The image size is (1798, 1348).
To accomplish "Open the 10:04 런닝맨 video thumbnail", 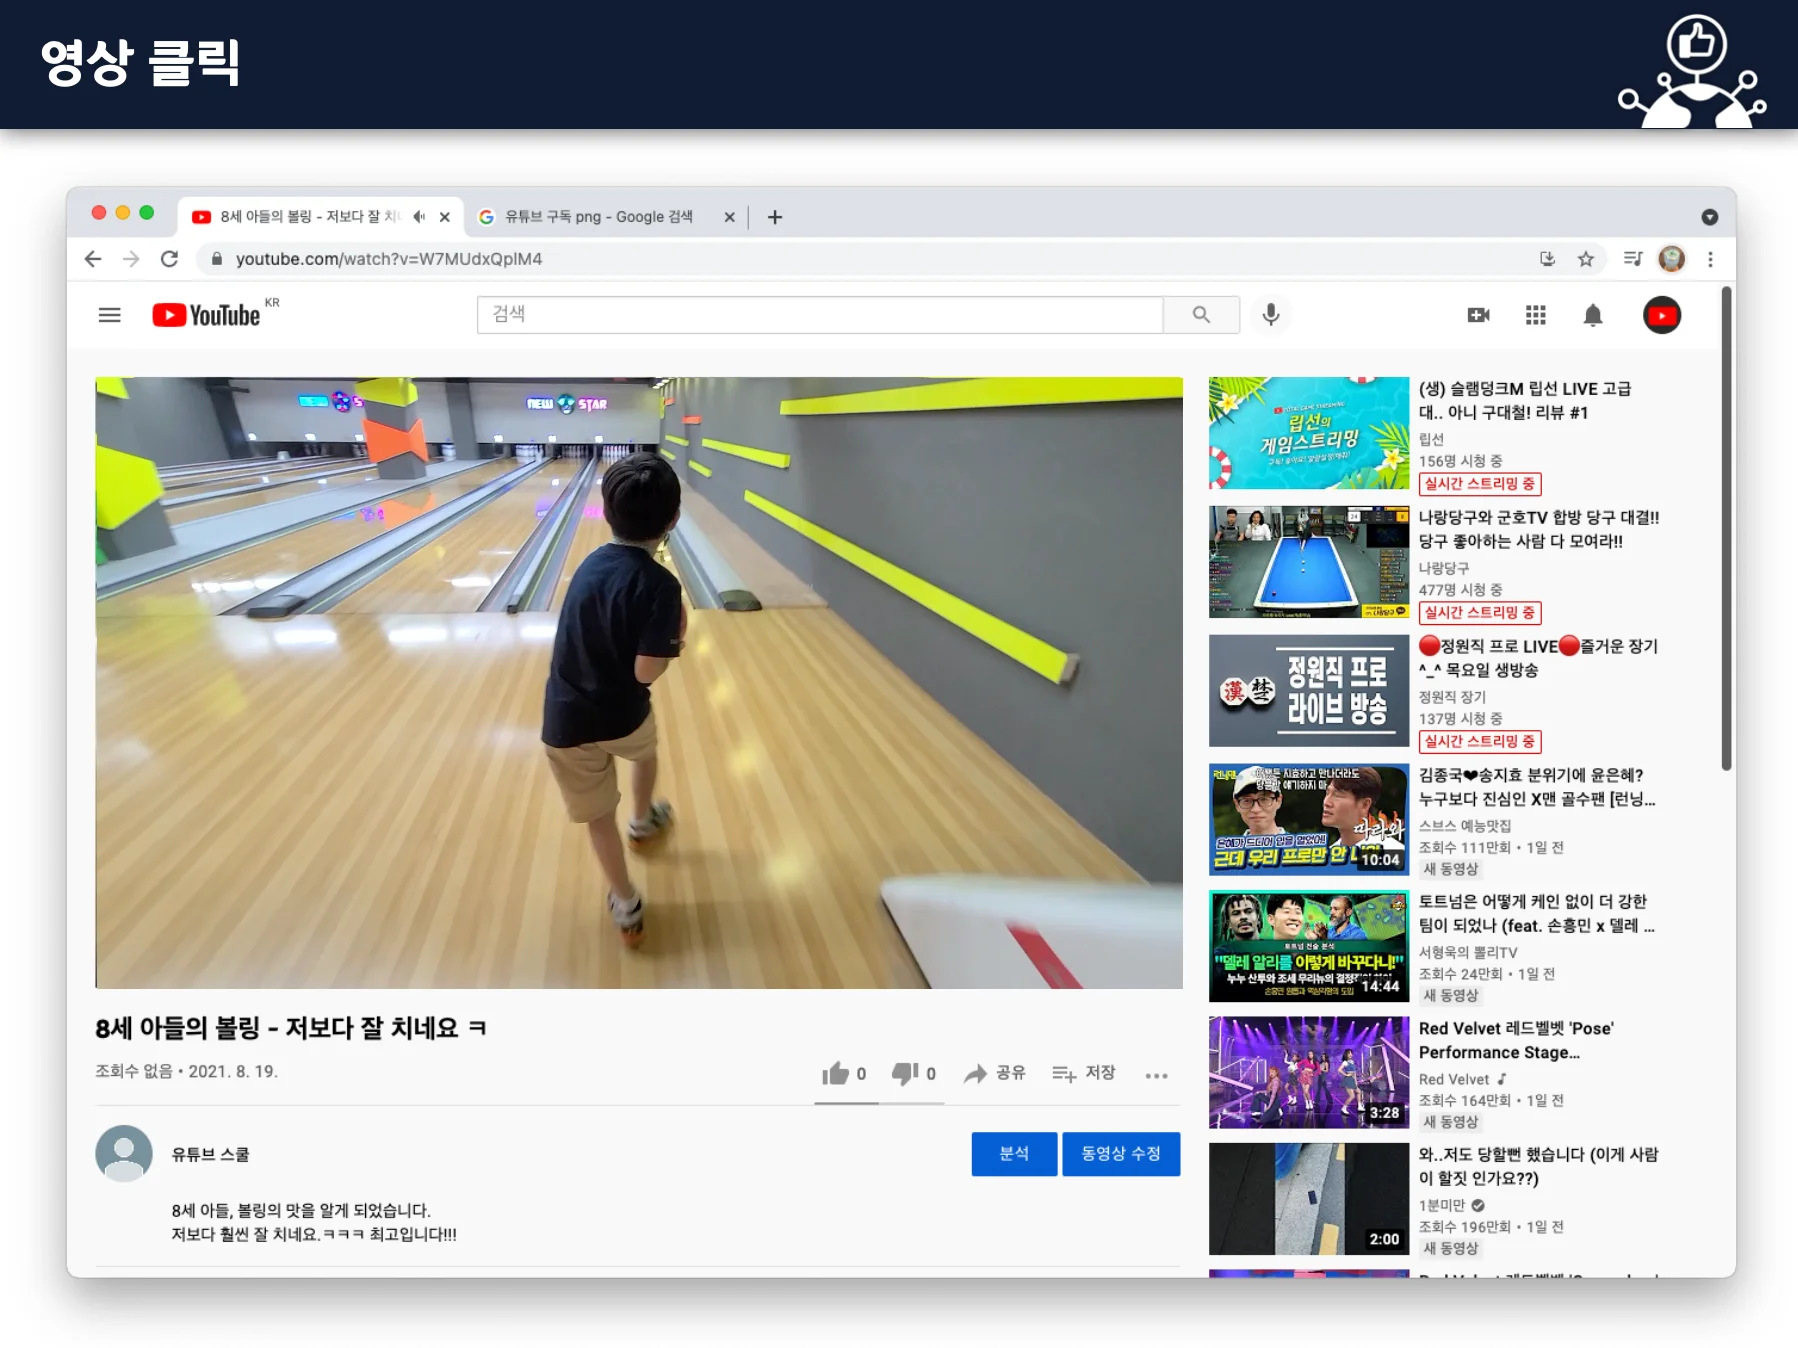I will click(x=1309, y=819).
